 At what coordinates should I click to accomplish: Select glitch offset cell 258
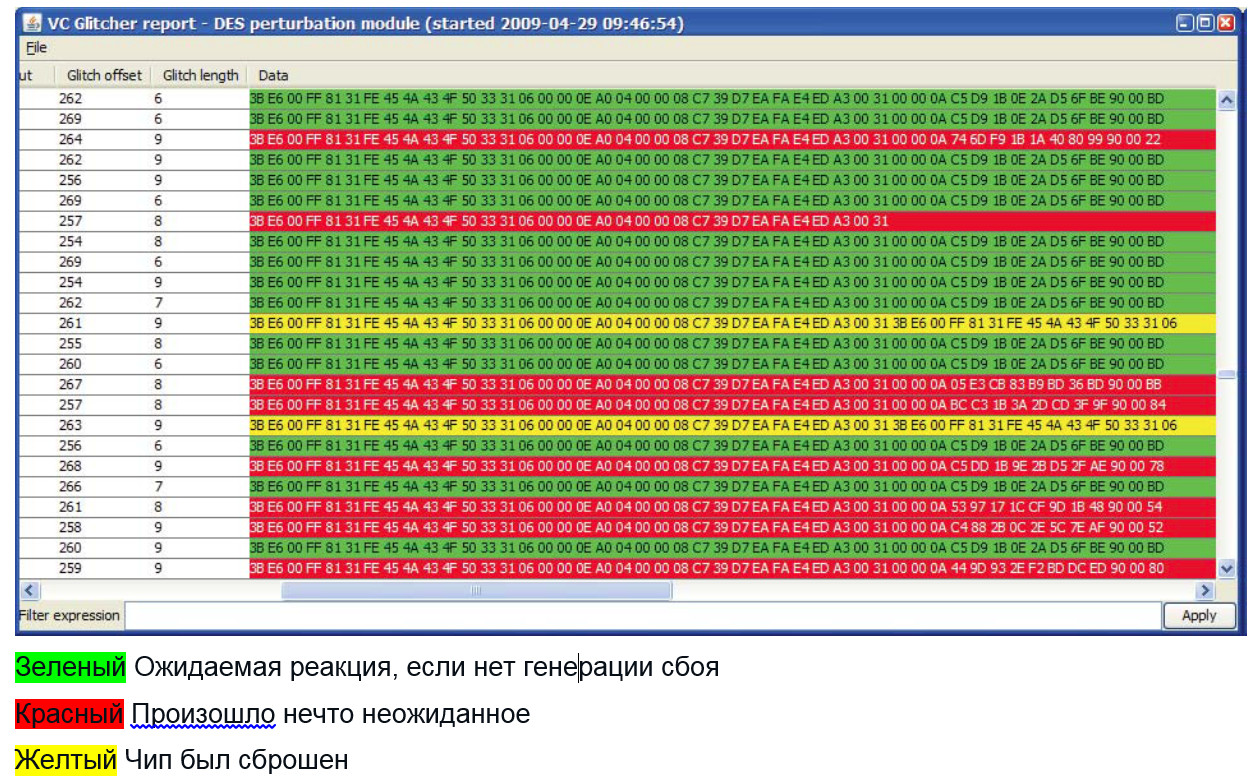point(71,527)
